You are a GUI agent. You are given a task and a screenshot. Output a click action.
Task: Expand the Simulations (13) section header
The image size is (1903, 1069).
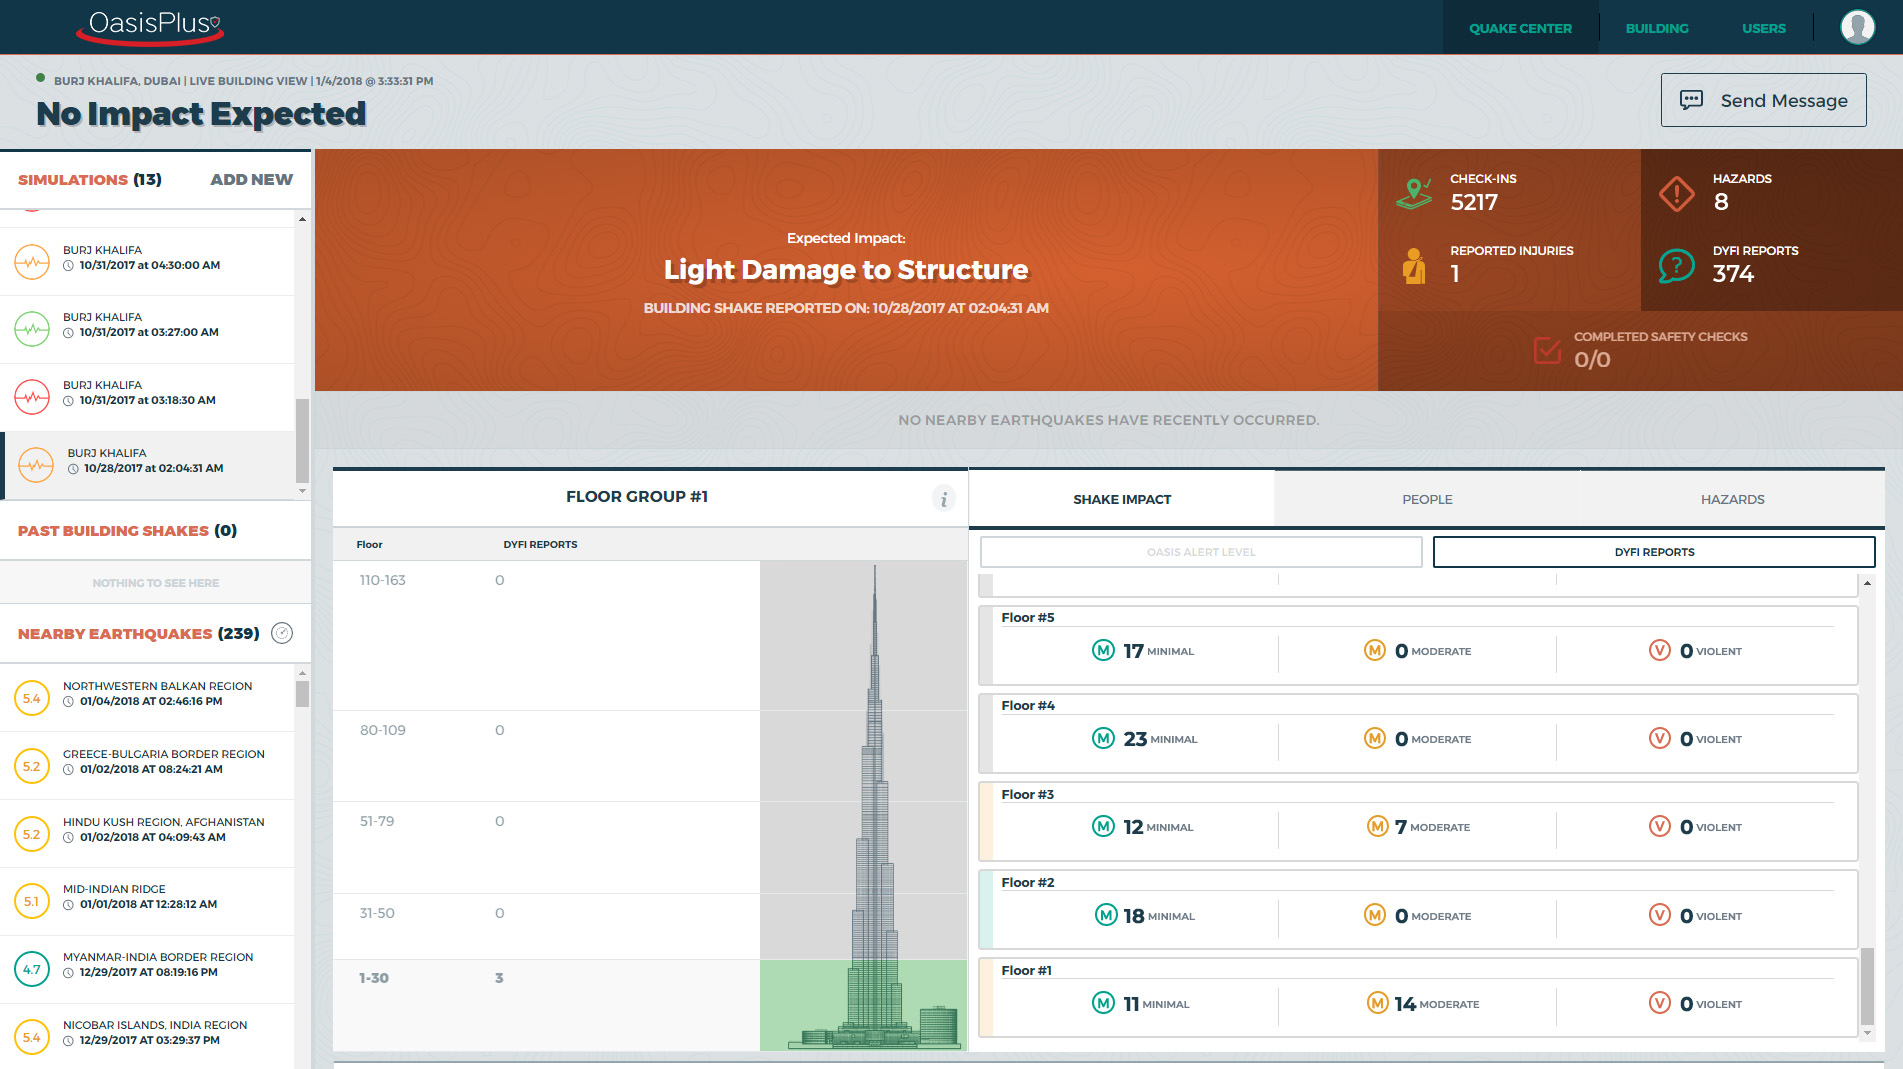point(90,180)
